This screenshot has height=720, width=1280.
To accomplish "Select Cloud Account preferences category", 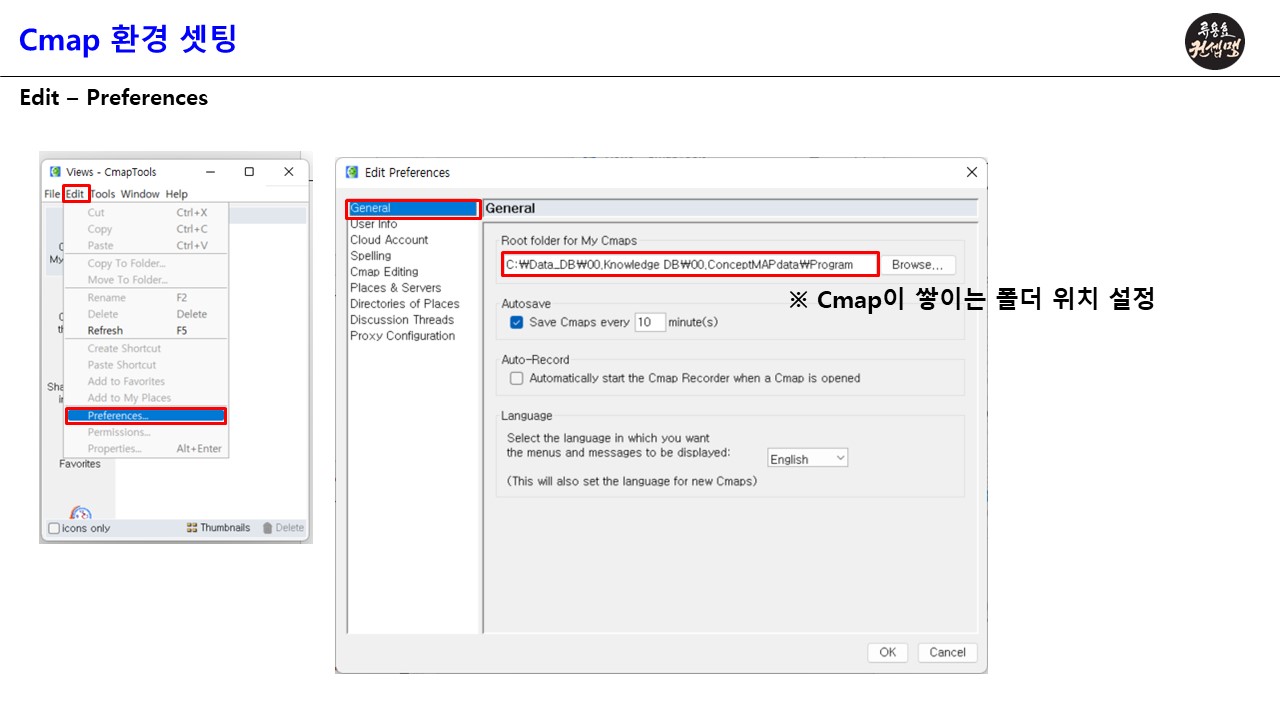I will click(389, 240).
